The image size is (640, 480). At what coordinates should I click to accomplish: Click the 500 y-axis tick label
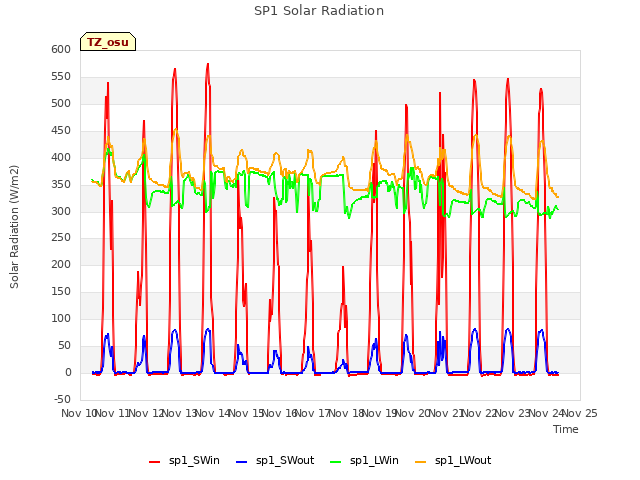61,103
